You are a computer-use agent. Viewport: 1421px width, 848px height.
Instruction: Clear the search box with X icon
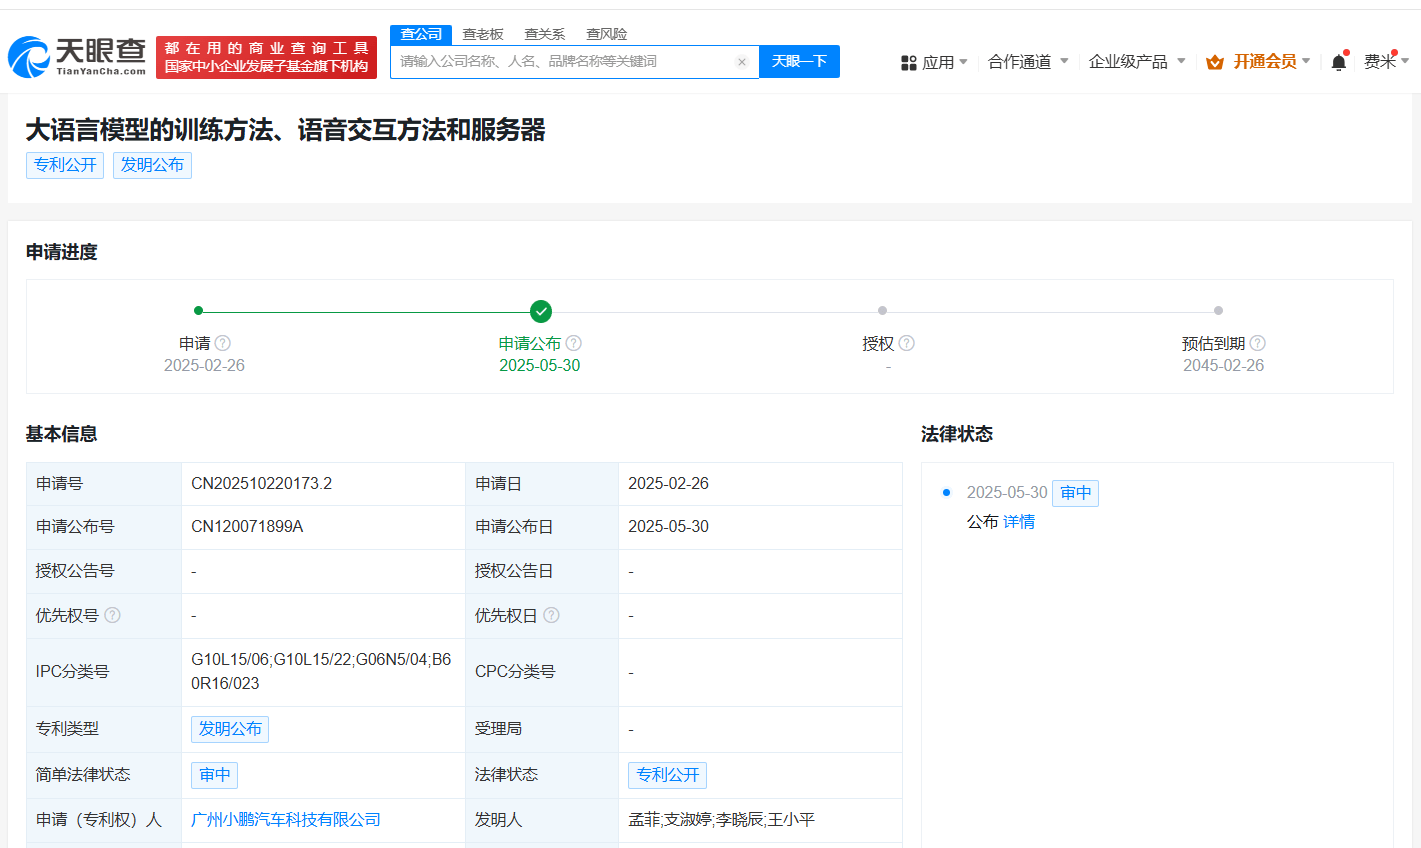coord(741,62)
